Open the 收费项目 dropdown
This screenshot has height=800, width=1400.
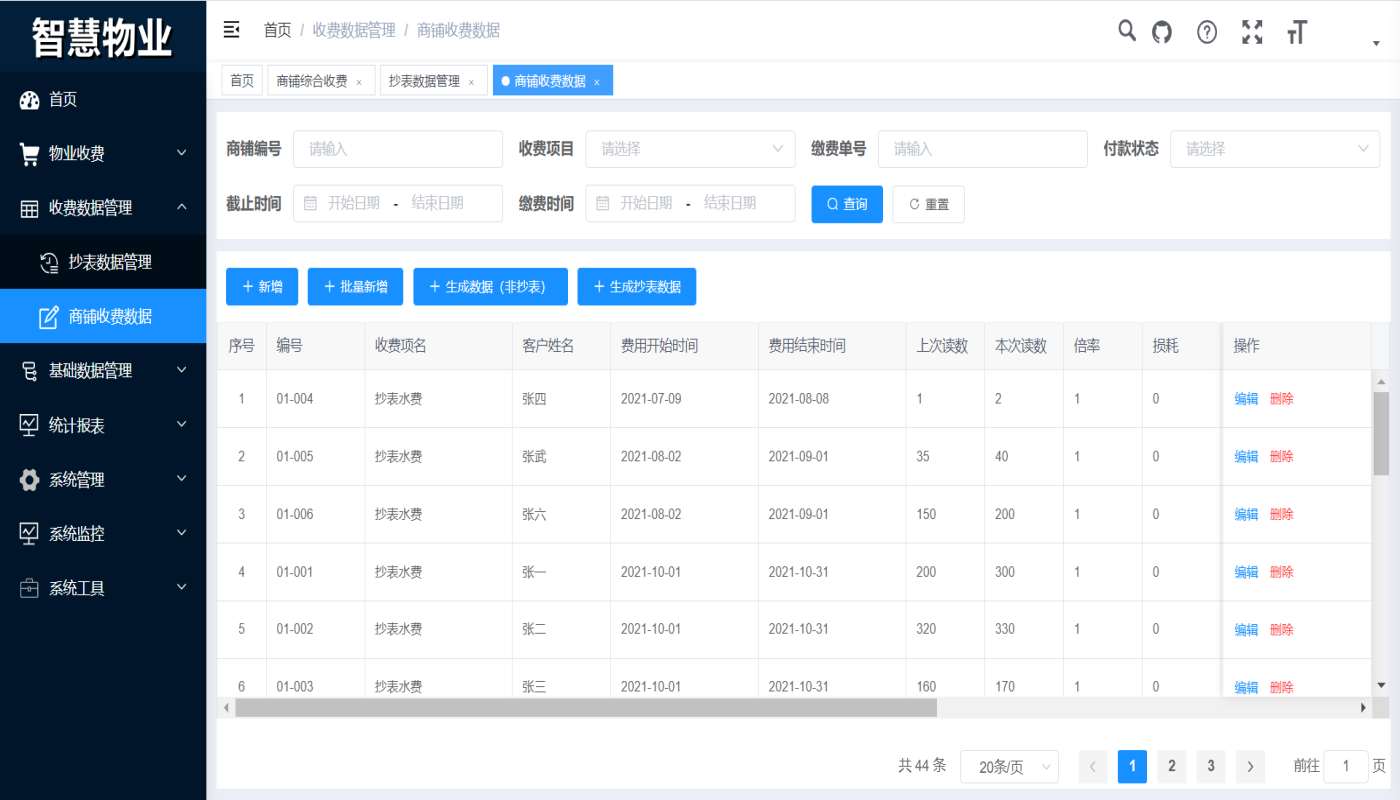click(x=690, y=149)
